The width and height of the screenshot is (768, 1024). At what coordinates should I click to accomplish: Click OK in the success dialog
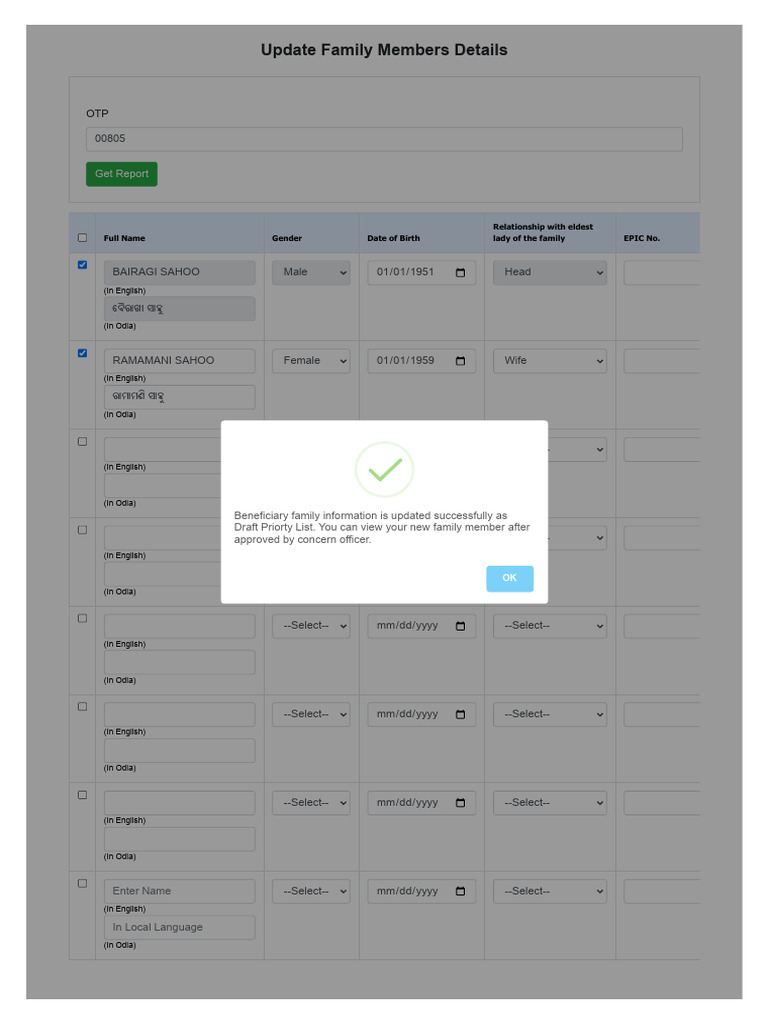click(509, 579)
